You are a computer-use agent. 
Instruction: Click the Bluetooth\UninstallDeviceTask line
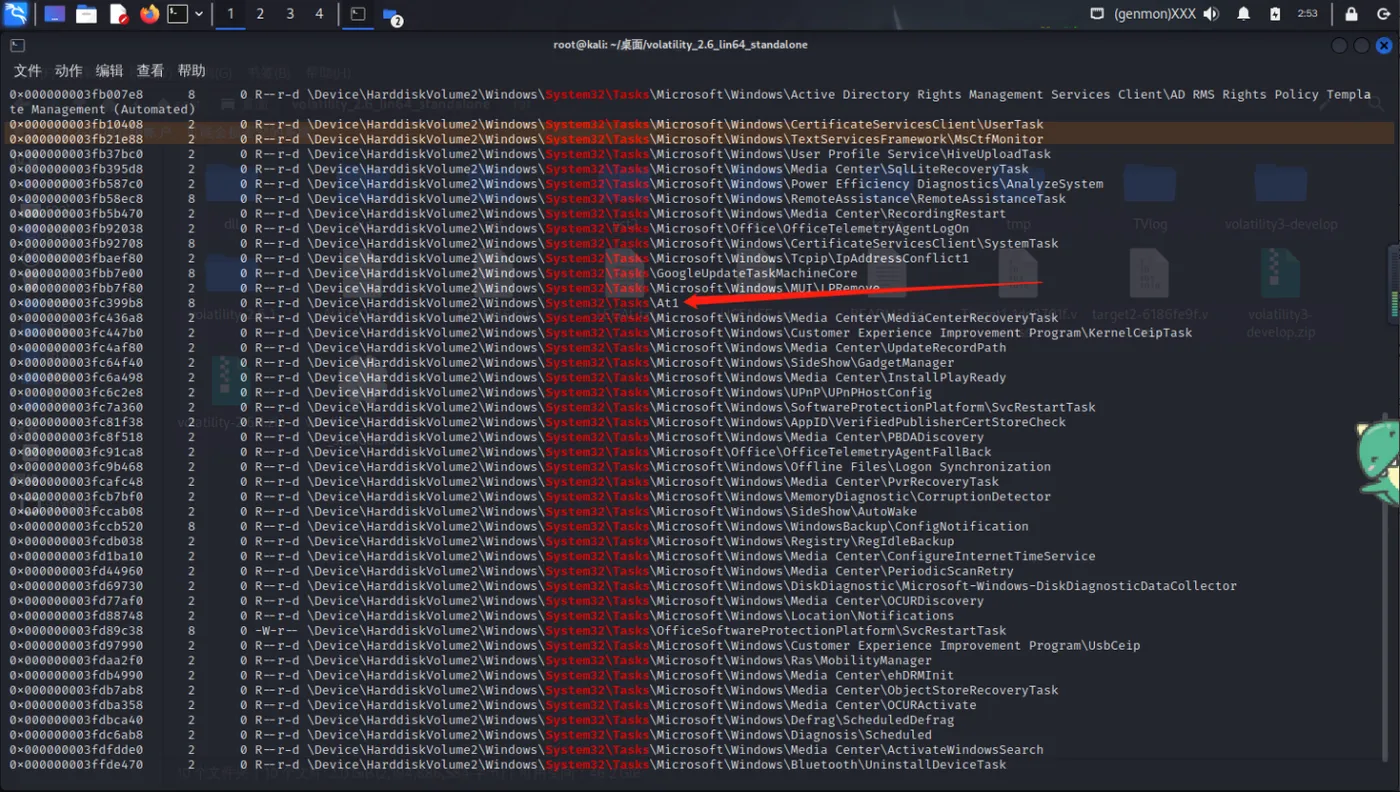tap(508, 764)
